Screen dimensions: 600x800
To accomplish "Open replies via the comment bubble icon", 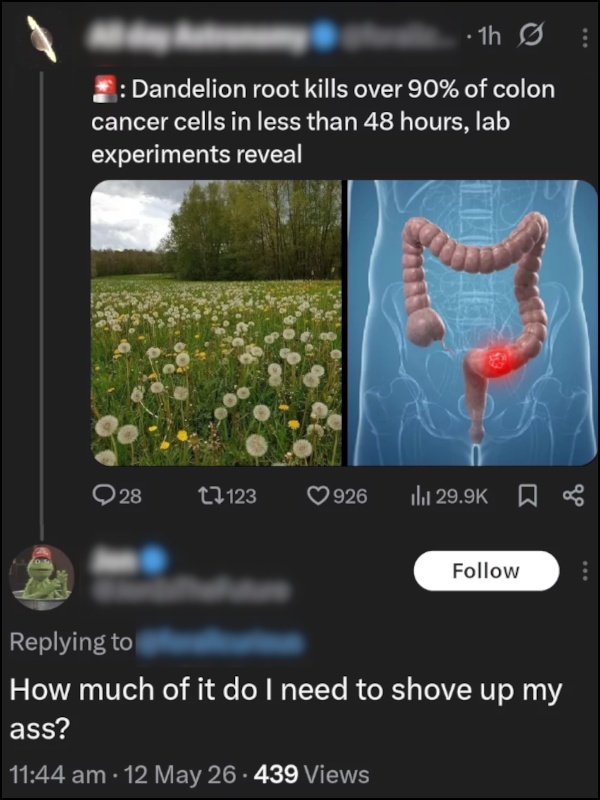I will [103, 495].
